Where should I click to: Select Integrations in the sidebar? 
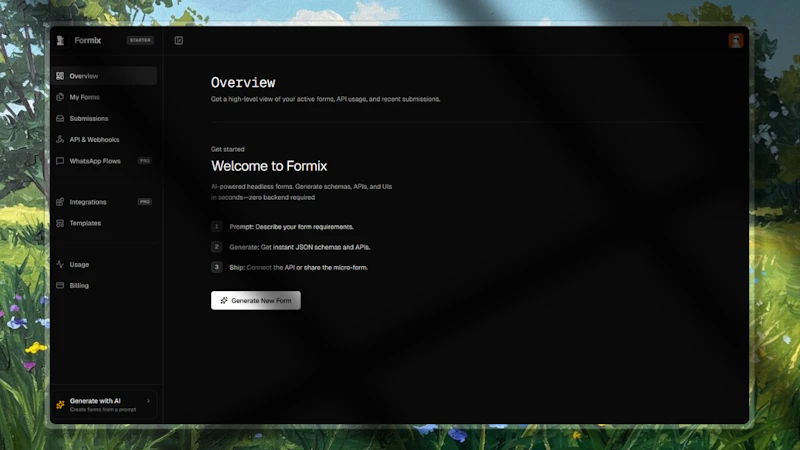(x=104, y=202)
